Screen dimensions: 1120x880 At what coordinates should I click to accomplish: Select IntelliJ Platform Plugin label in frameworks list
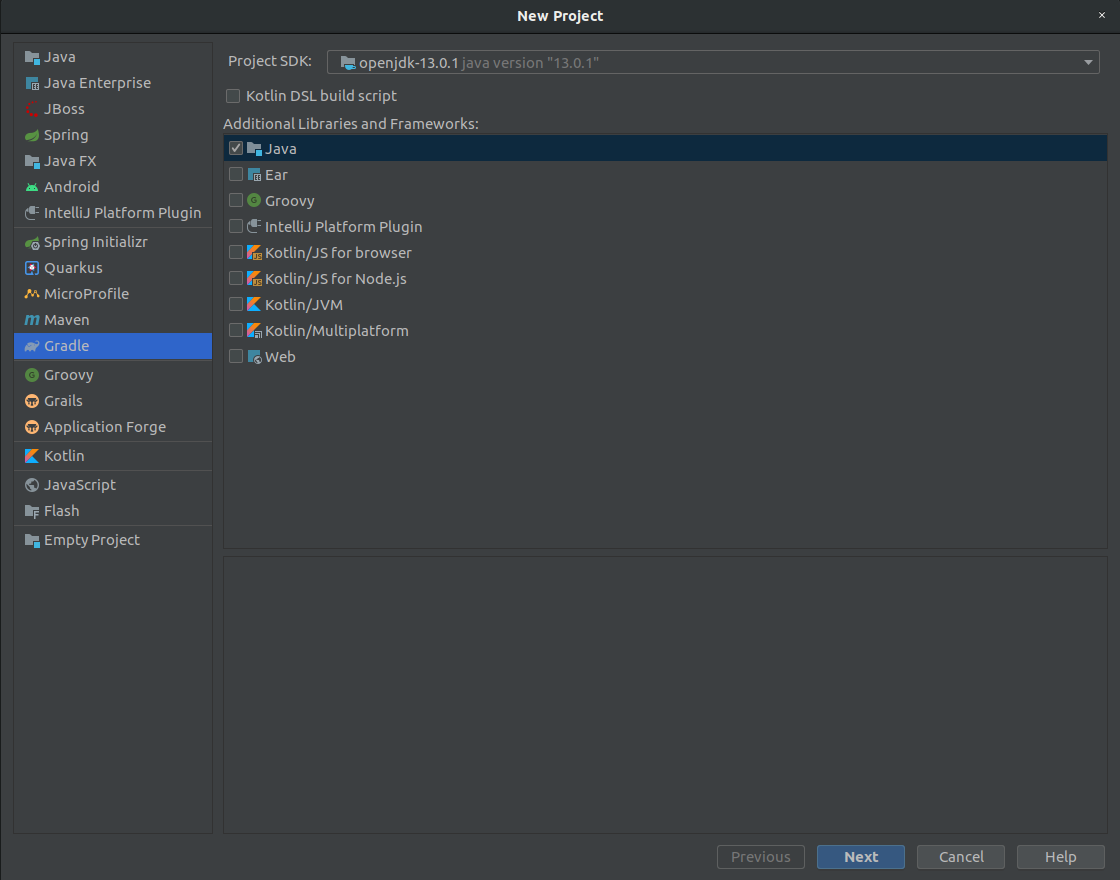click(x=344, y=226)
